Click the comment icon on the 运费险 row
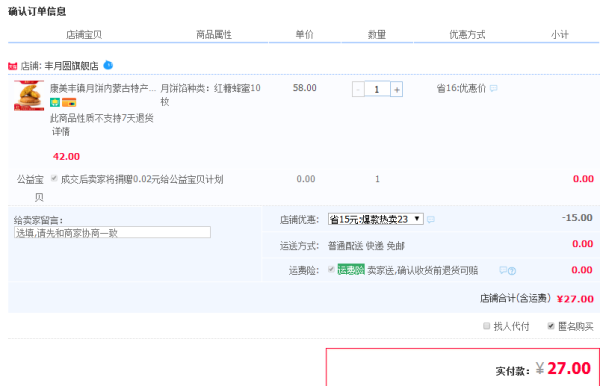 [x=503, y=270]
